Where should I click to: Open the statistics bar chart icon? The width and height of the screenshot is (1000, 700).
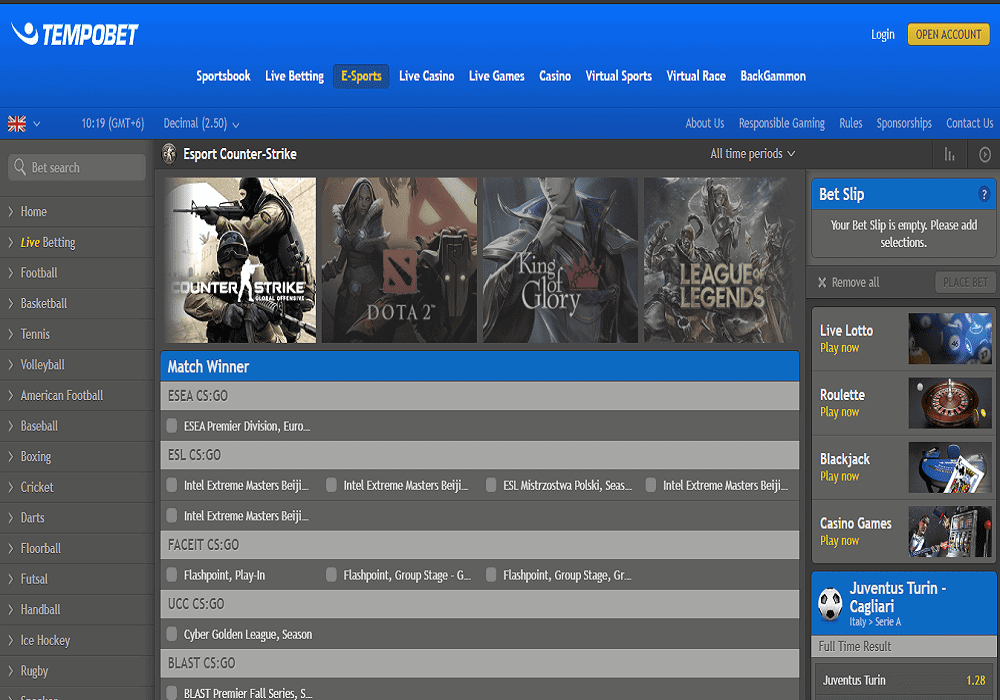tap(949, 154)
